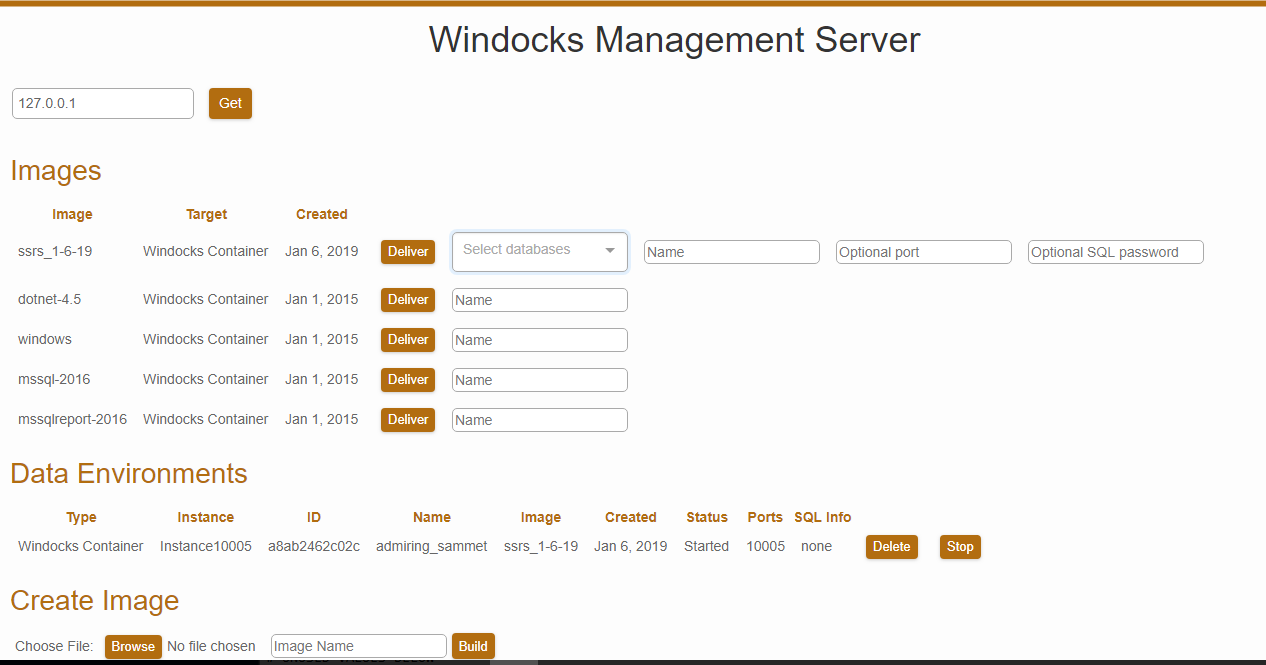Click the Instance10005 cell
This screenshot has height=665, width=1266.
[206, 546]
